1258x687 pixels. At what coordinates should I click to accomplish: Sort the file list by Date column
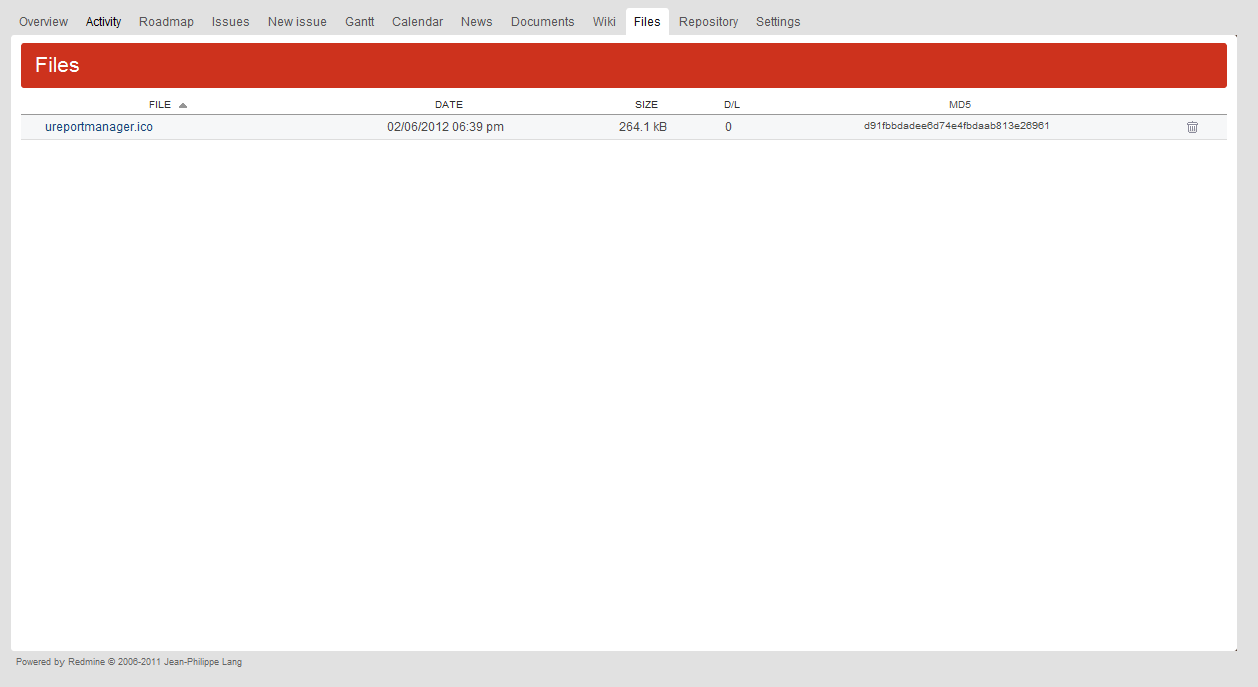(448, 105)
